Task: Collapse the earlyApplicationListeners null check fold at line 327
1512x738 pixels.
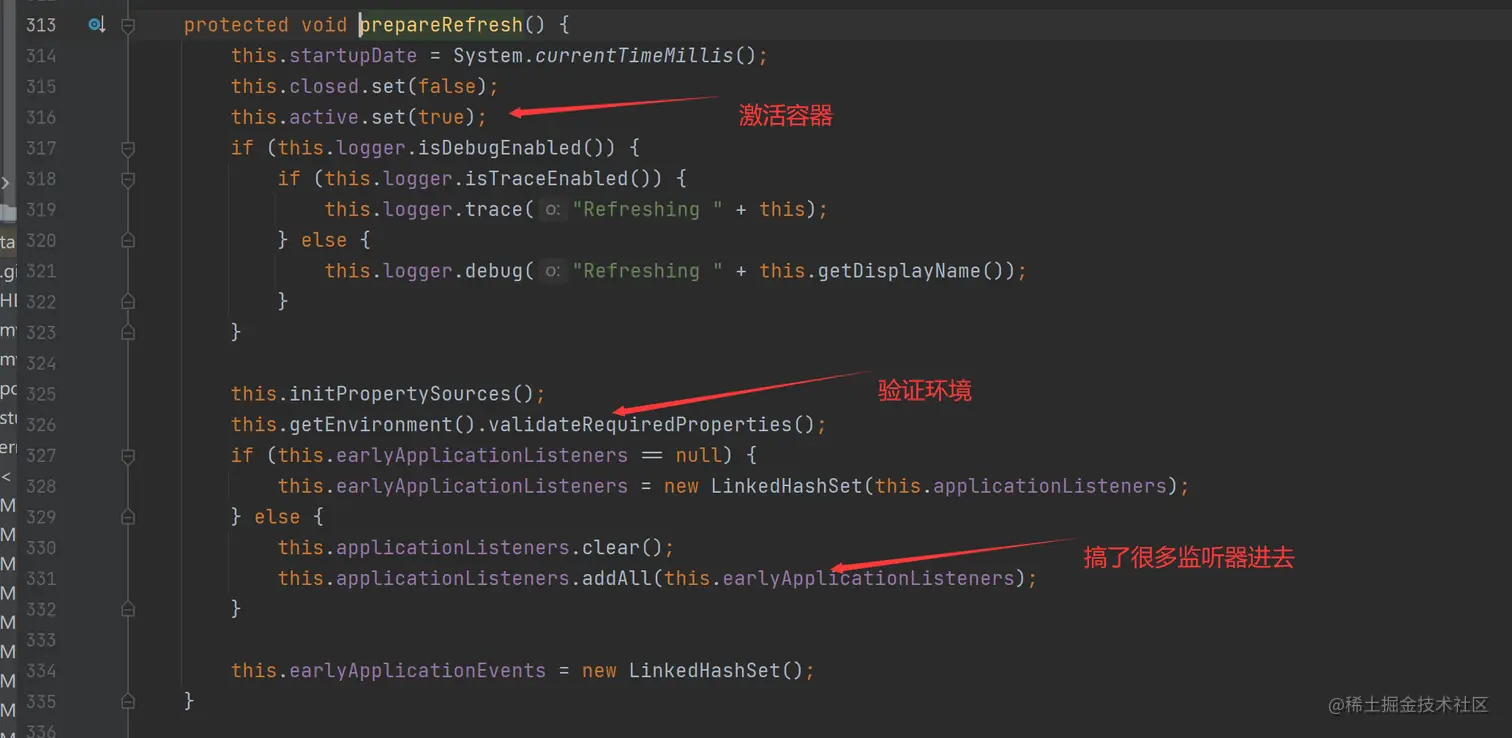Action: pos(128,456)
